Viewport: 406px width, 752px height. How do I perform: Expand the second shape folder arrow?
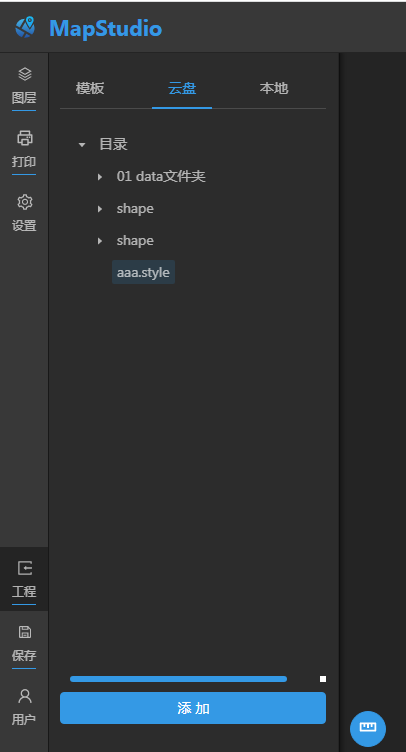point(100,241)
